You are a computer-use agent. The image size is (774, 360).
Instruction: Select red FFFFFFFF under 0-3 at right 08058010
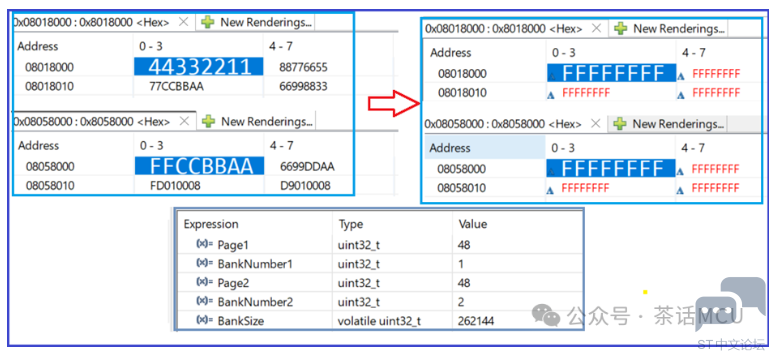(585, 188)
